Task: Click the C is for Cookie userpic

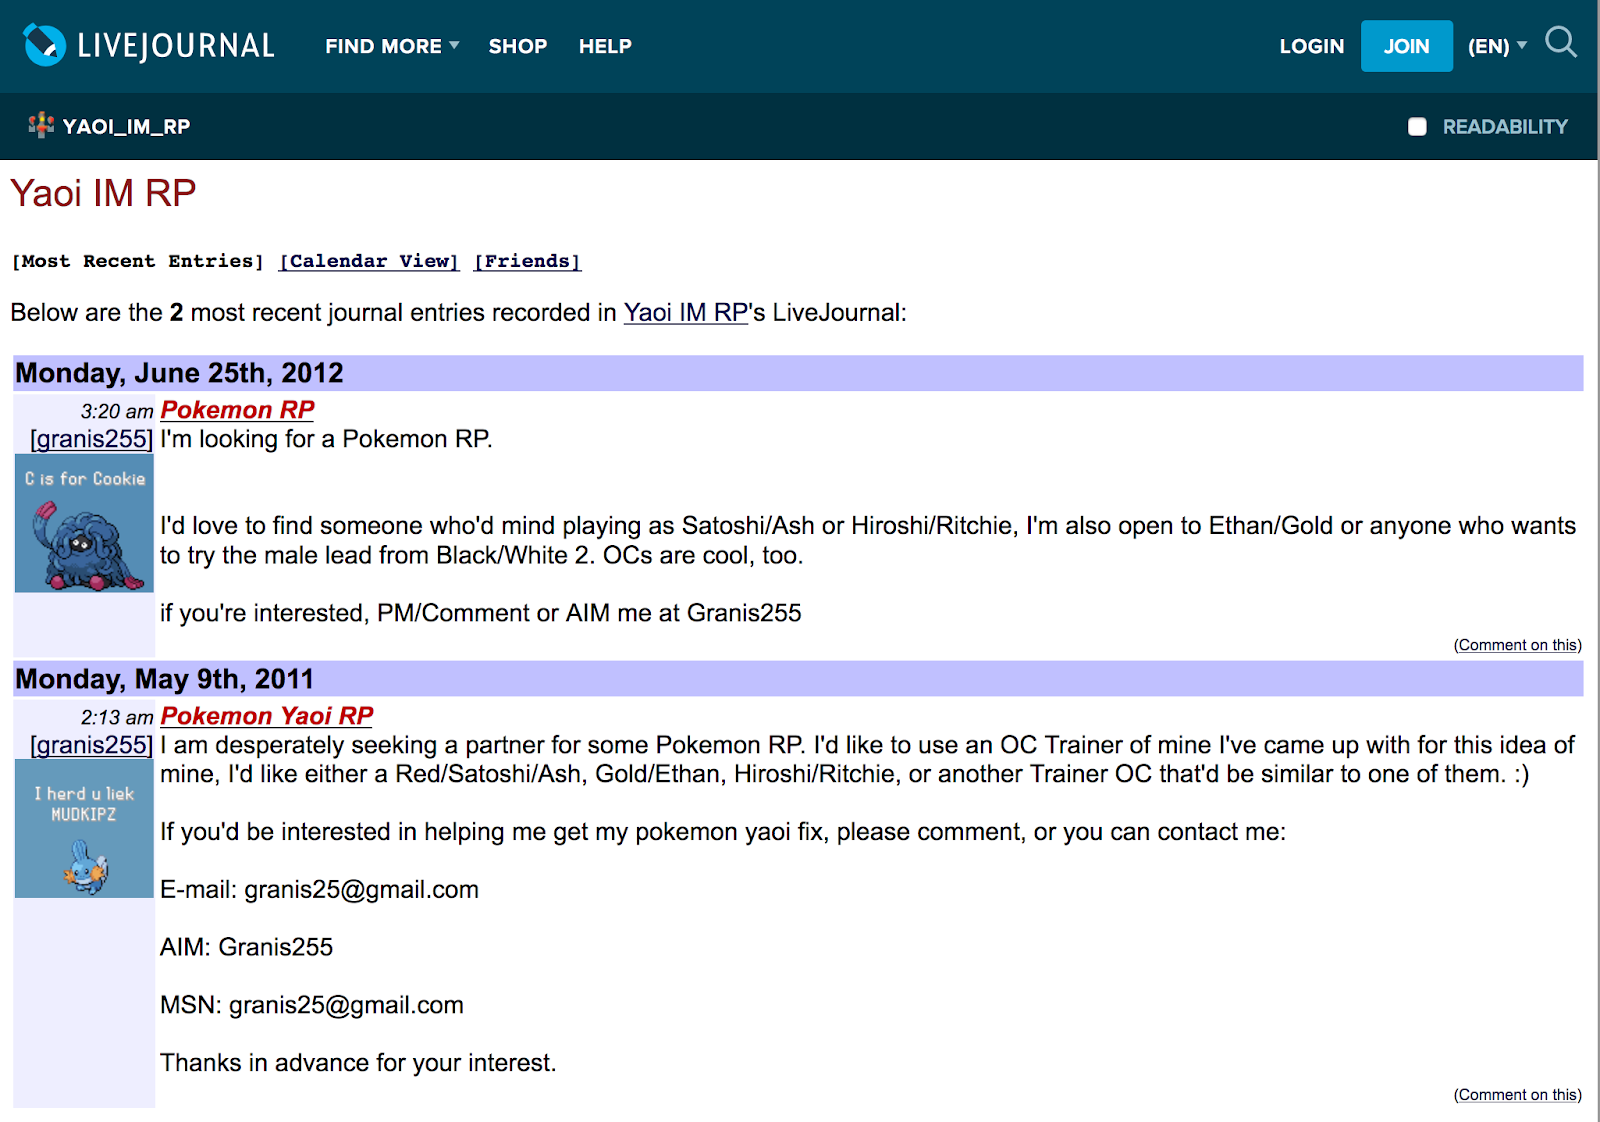Action: point(84,523)
